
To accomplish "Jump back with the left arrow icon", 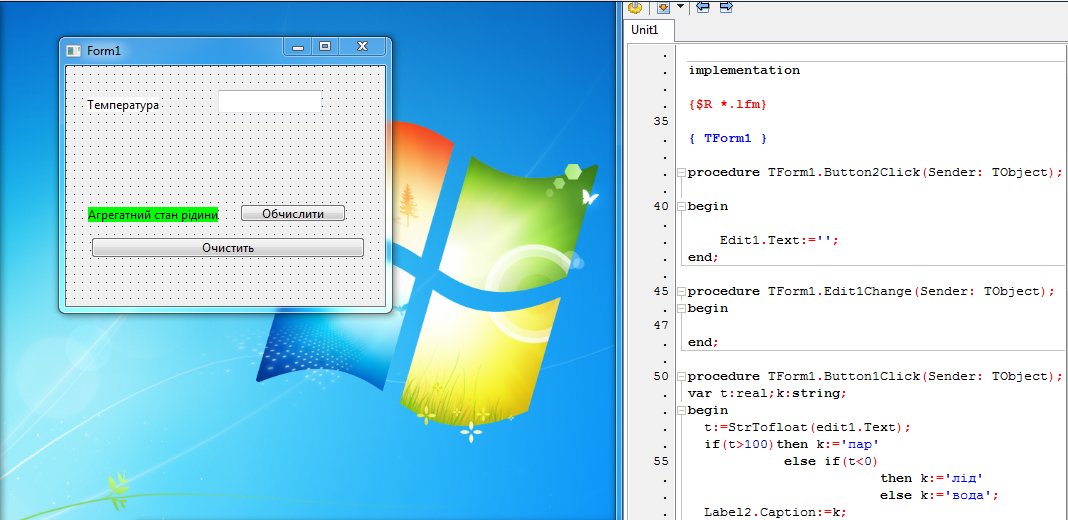I will point(703,7).
